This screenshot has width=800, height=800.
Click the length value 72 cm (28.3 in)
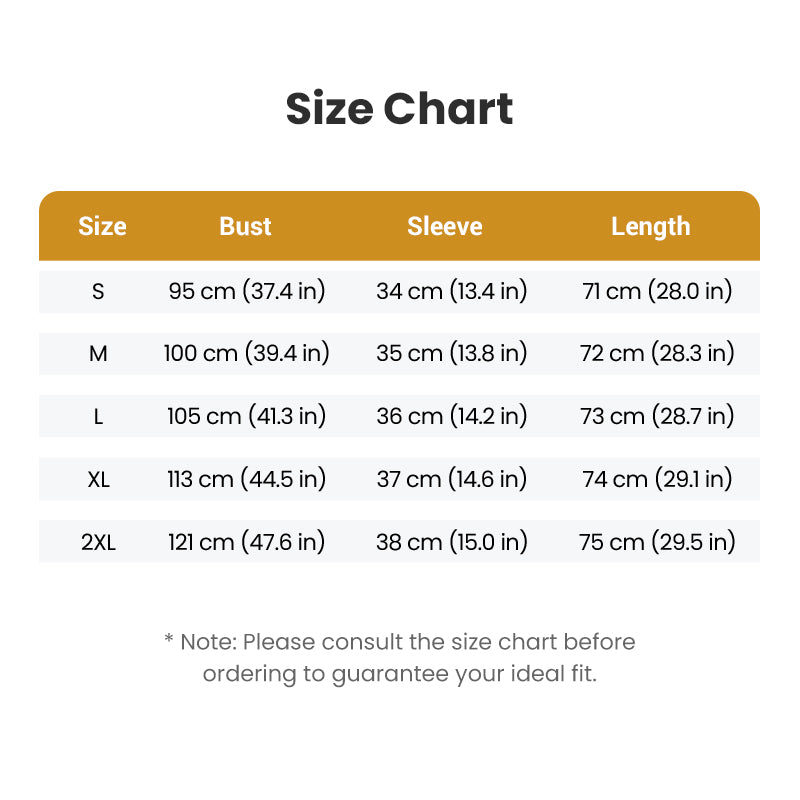tap(657, 353)
